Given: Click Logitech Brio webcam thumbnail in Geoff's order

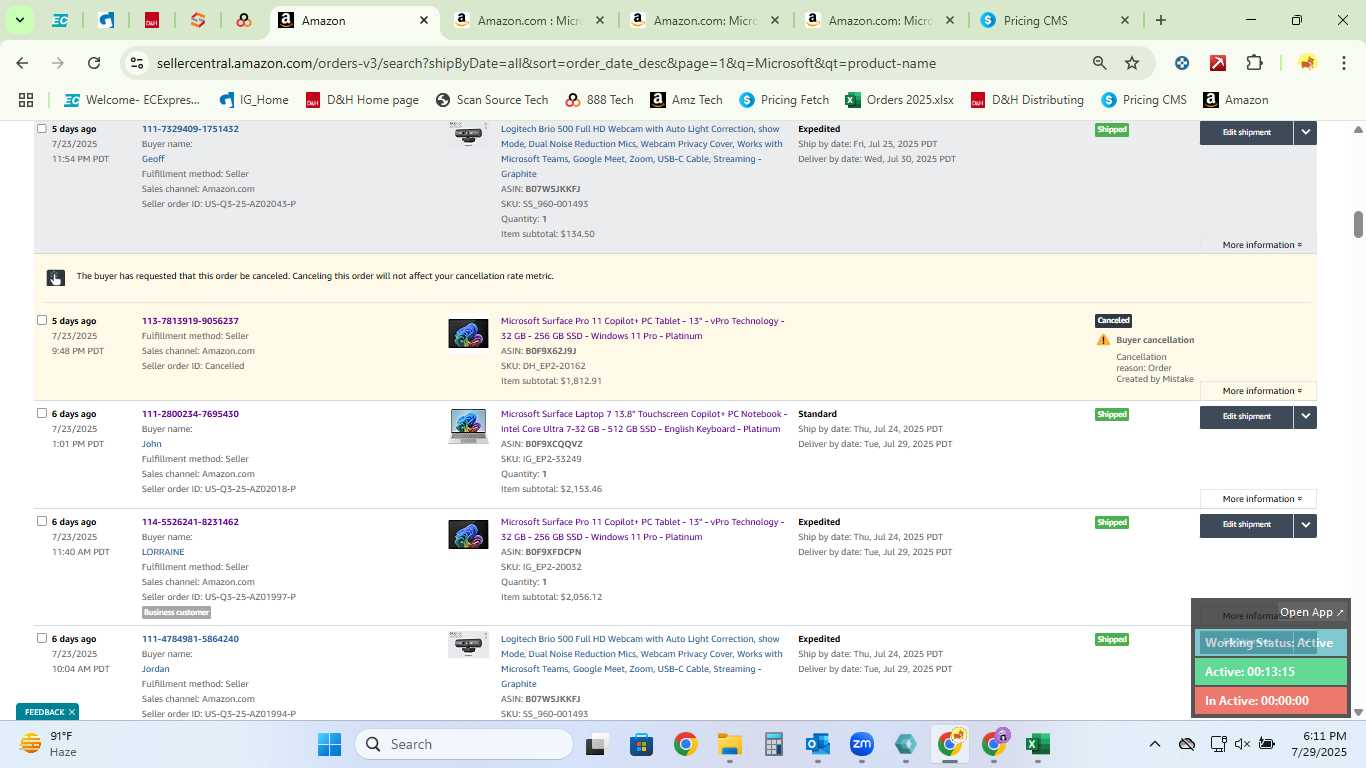Looking at the screenshot, I should (x=468, y=134).
